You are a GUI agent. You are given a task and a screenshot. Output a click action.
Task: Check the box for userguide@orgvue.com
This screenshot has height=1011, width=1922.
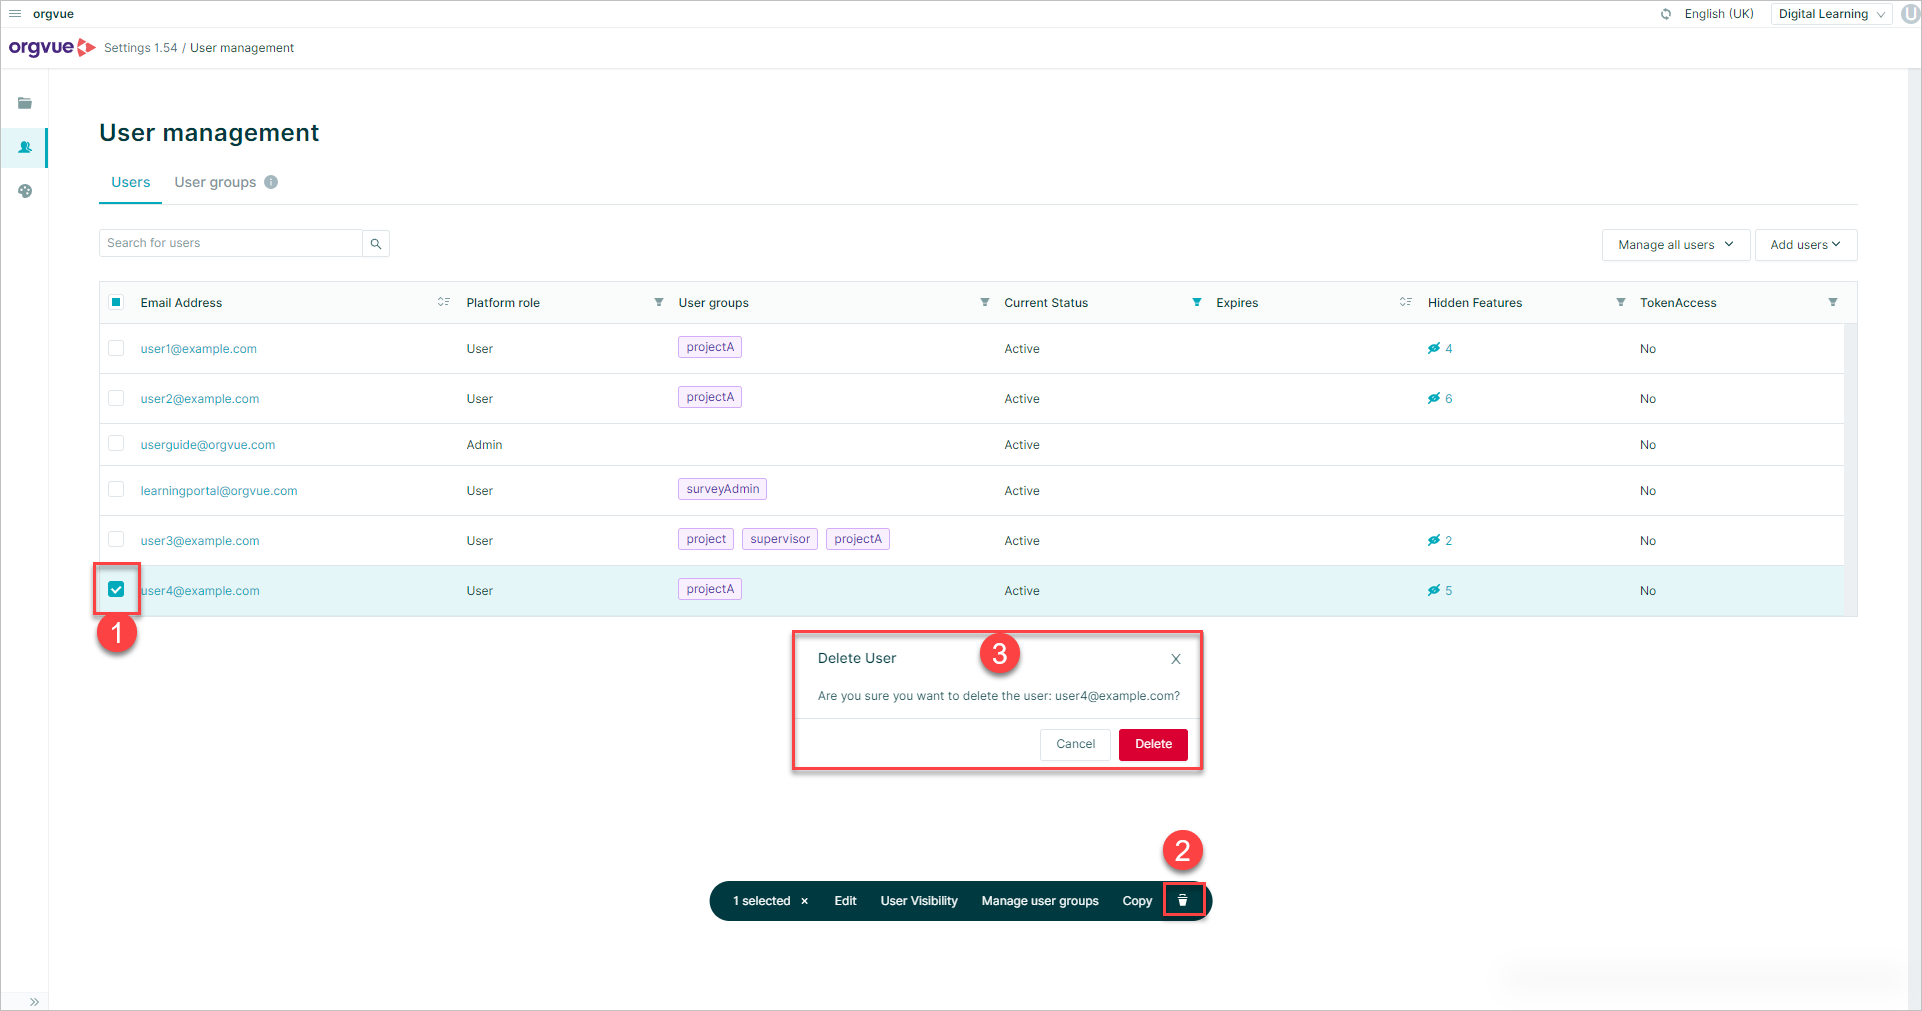116,443
